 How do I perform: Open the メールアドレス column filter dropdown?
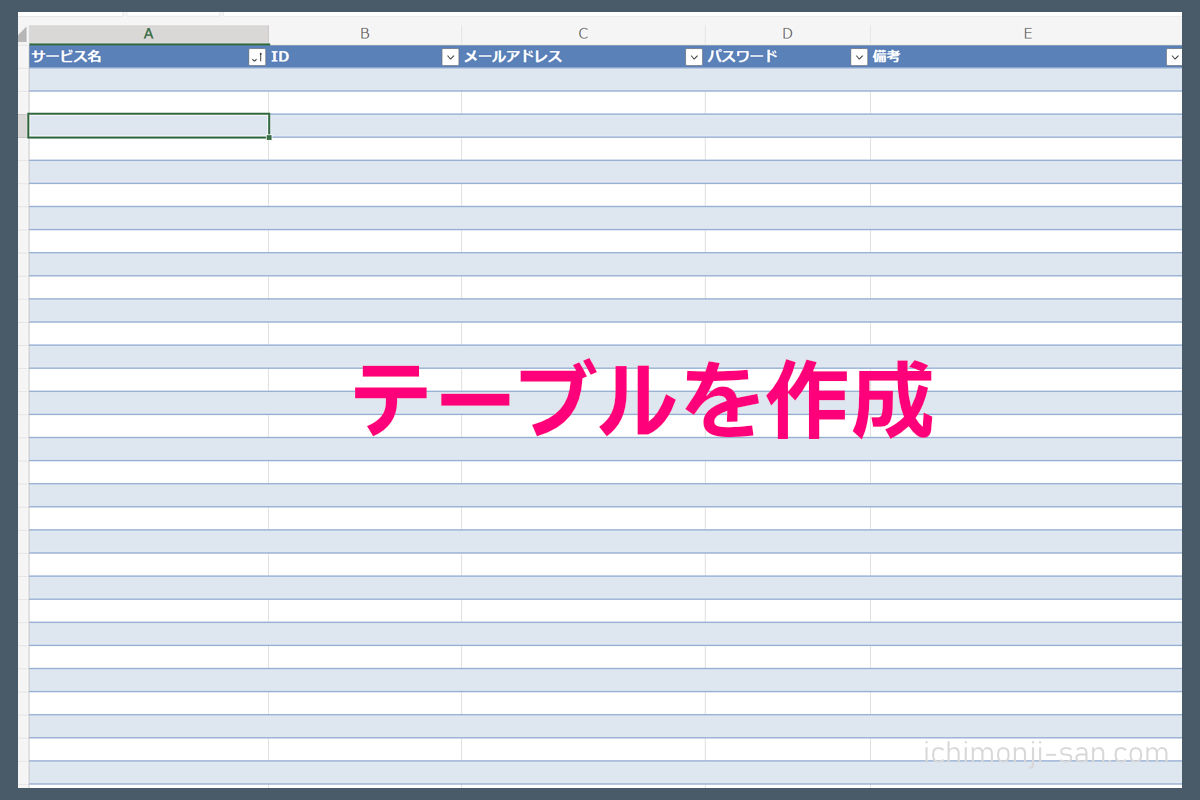click(694, 57)
